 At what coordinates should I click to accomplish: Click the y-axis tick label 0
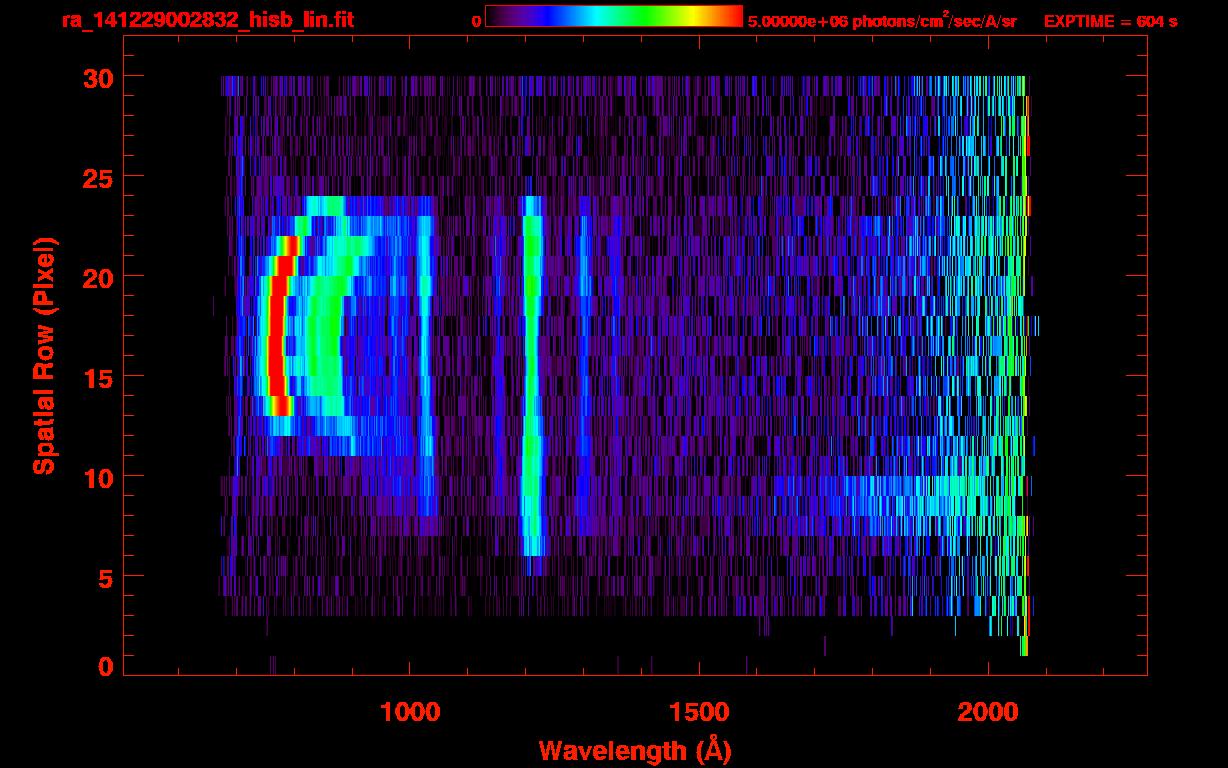coord(107,667)
